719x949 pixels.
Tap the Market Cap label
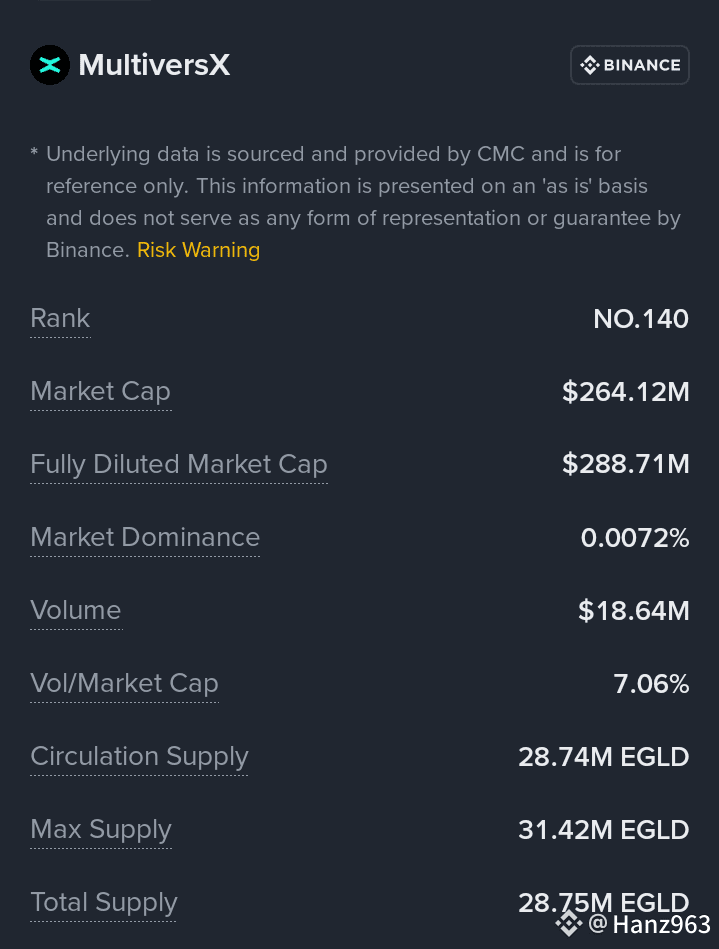pos(100,391)
